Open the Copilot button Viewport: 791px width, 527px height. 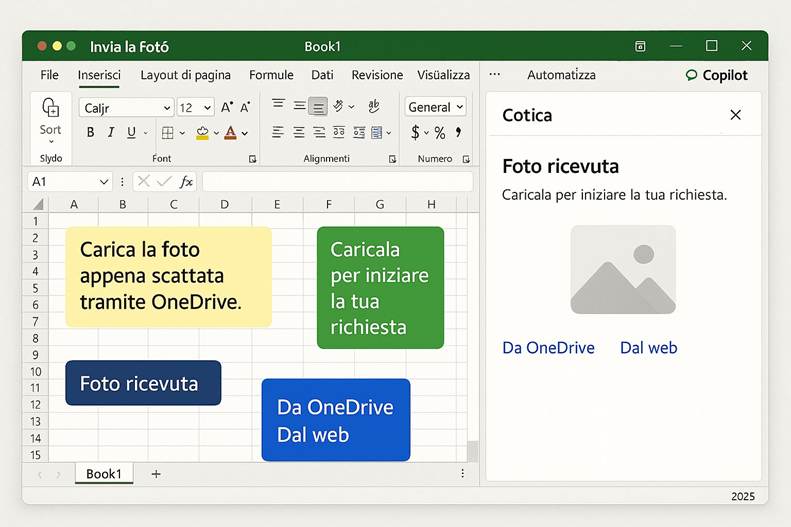tap(716, 75)
